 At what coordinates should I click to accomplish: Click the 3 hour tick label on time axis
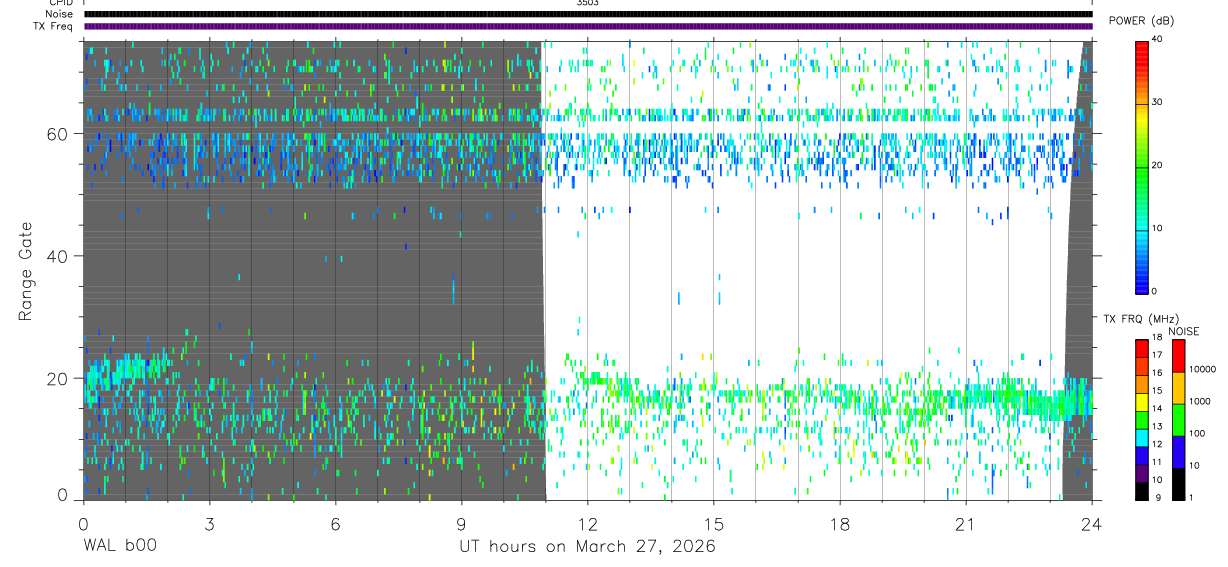tap(208, 524)
